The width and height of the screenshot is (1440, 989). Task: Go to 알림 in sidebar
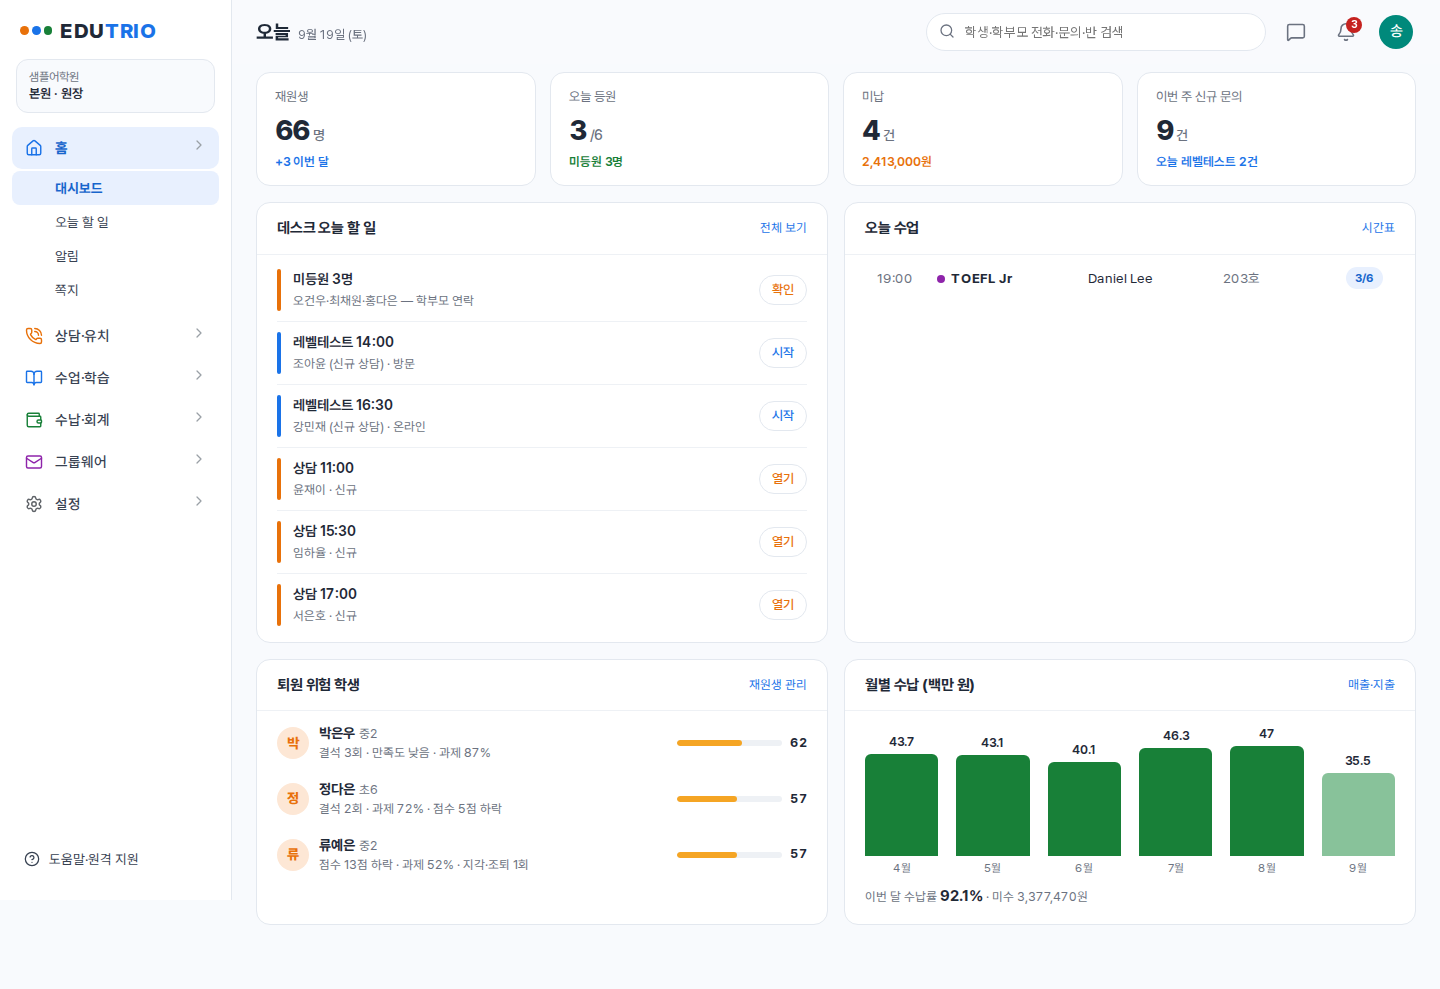click(x=115, y=256)
